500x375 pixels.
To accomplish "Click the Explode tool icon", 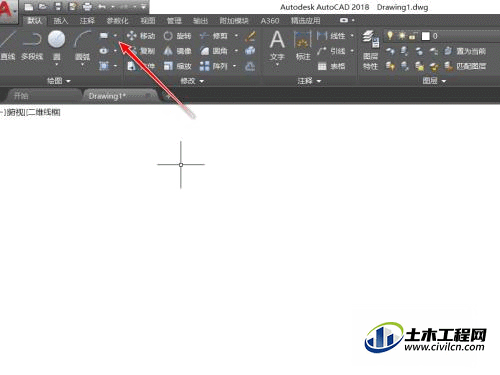I will pos(250,51).
